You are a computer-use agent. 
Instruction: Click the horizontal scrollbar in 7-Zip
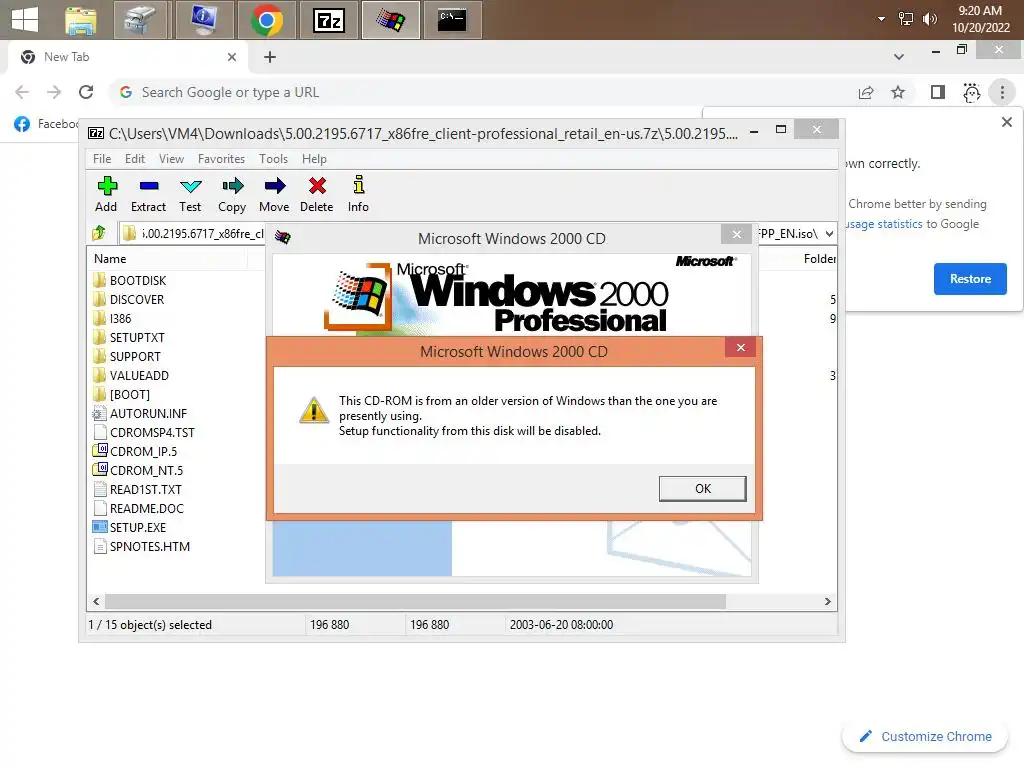pos(415,601)
